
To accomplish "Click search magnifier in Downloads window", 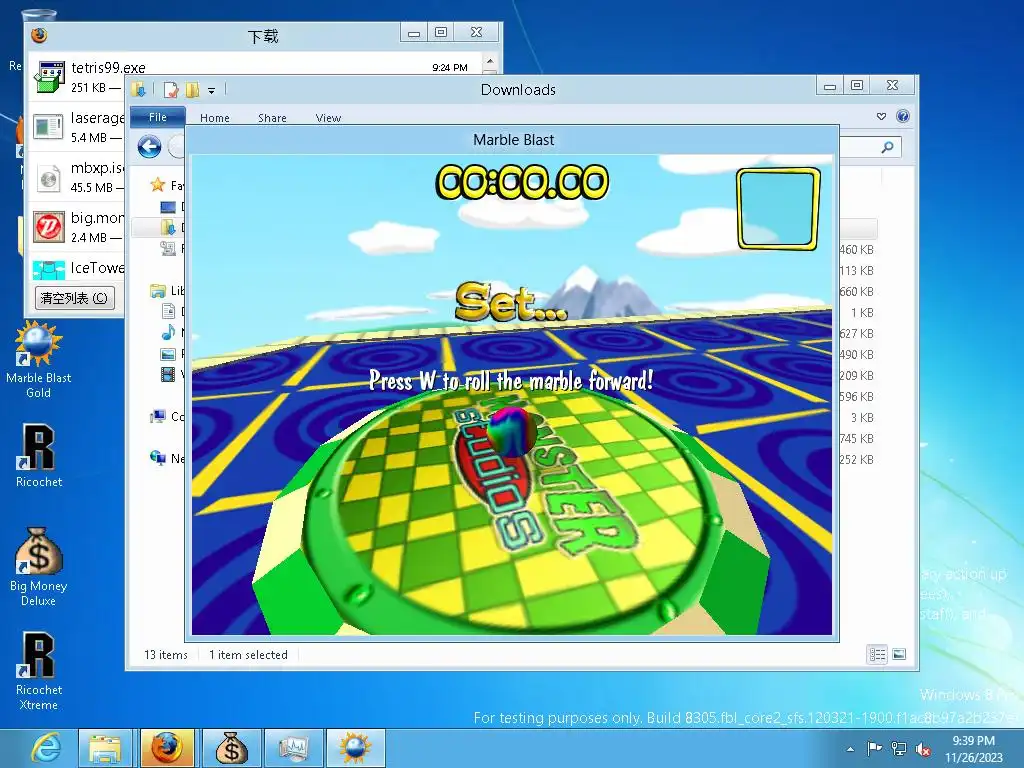I will [x=887, y=147].
